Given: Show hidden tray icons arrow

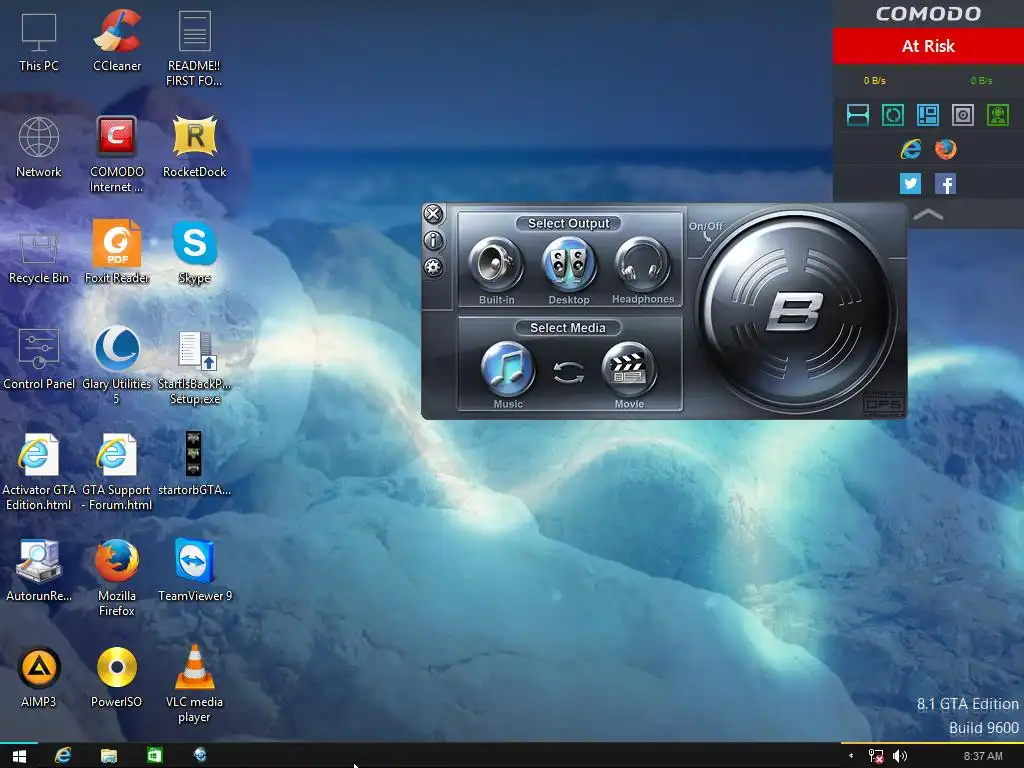Looking at the screenshot, I should pyautogui.click(x=851, y=756).
